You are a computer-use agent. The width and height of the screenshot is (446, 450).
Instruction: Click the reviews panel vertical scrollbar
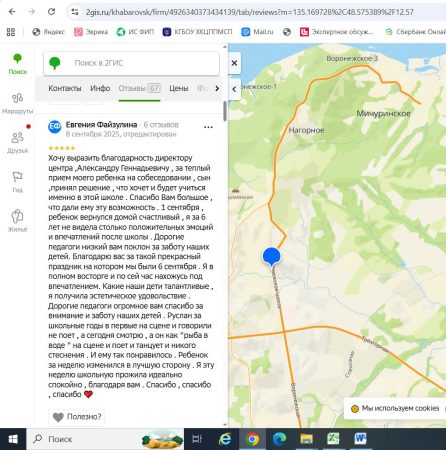pyautogui.click(x=225, y=111)
